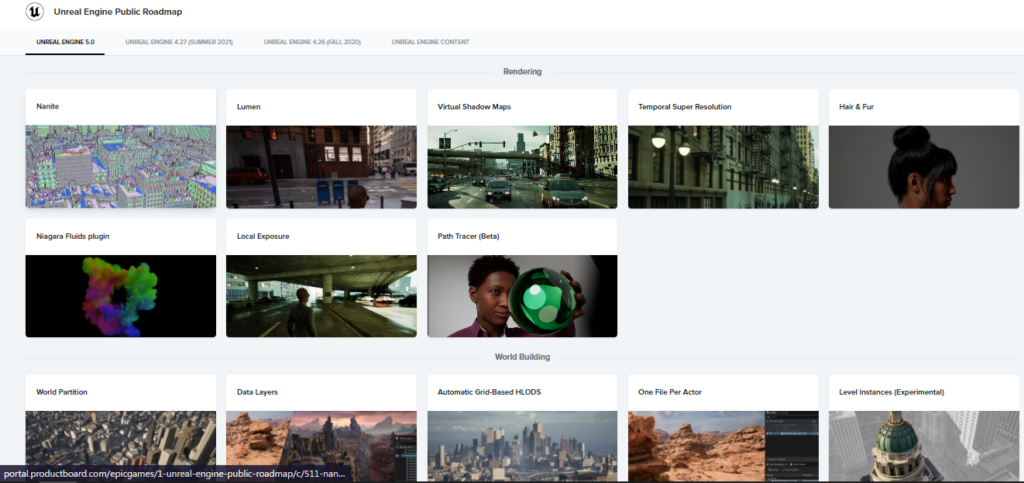Screen dimensions: 1024x483
Task: Open the Unreal Engine Public Roadmap title
Action: (118, 12)
